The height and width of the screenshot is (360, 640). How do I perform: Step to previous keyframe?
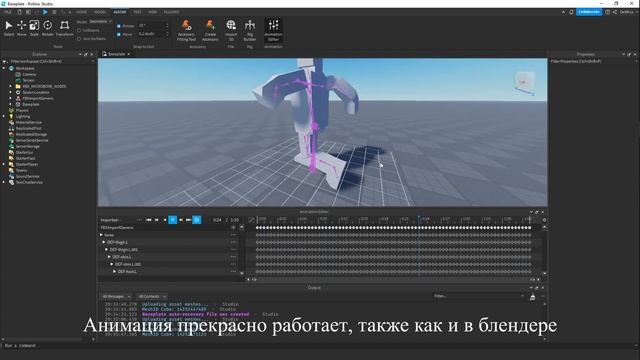(x=157, y=220)
